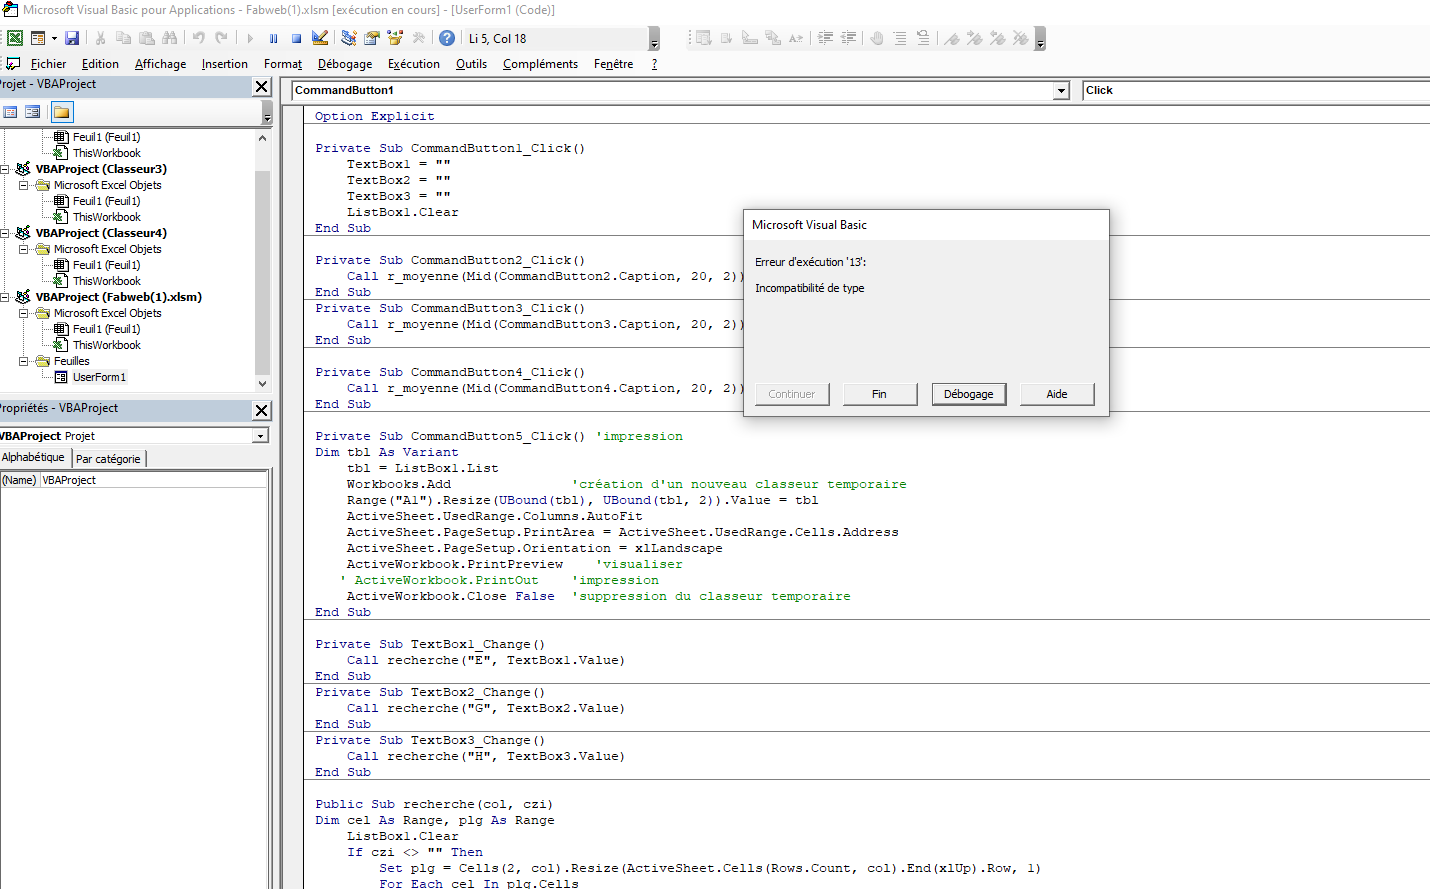Open VBA Help question mark icon

447,38
